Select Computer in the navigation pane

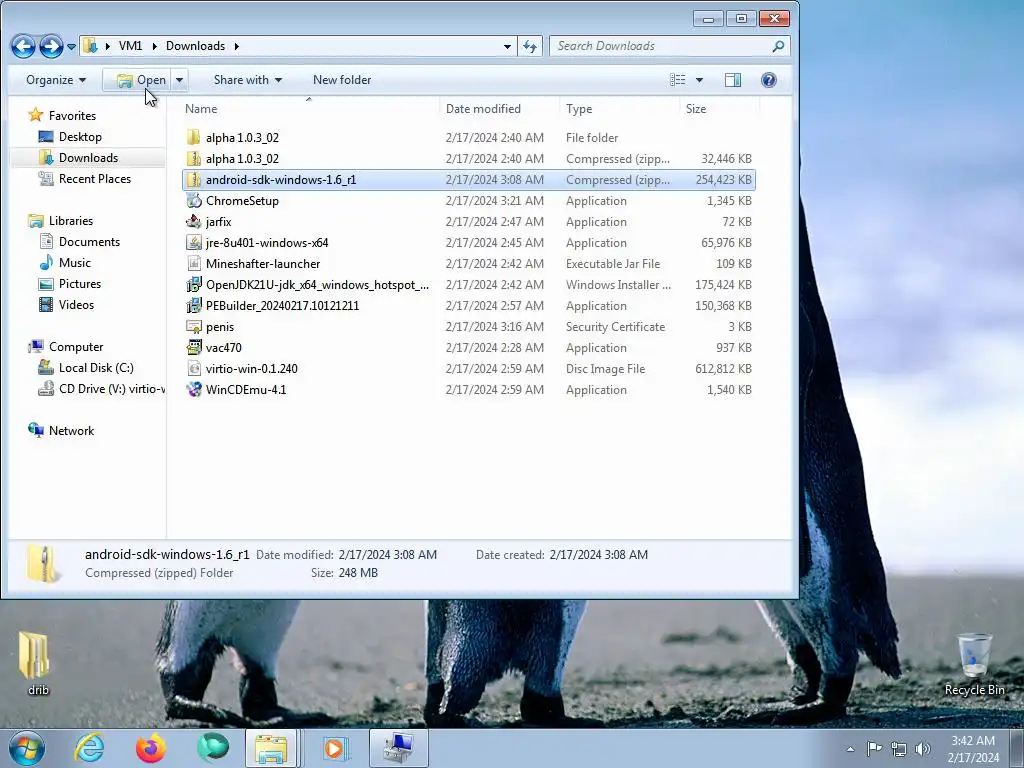(76, 347)
